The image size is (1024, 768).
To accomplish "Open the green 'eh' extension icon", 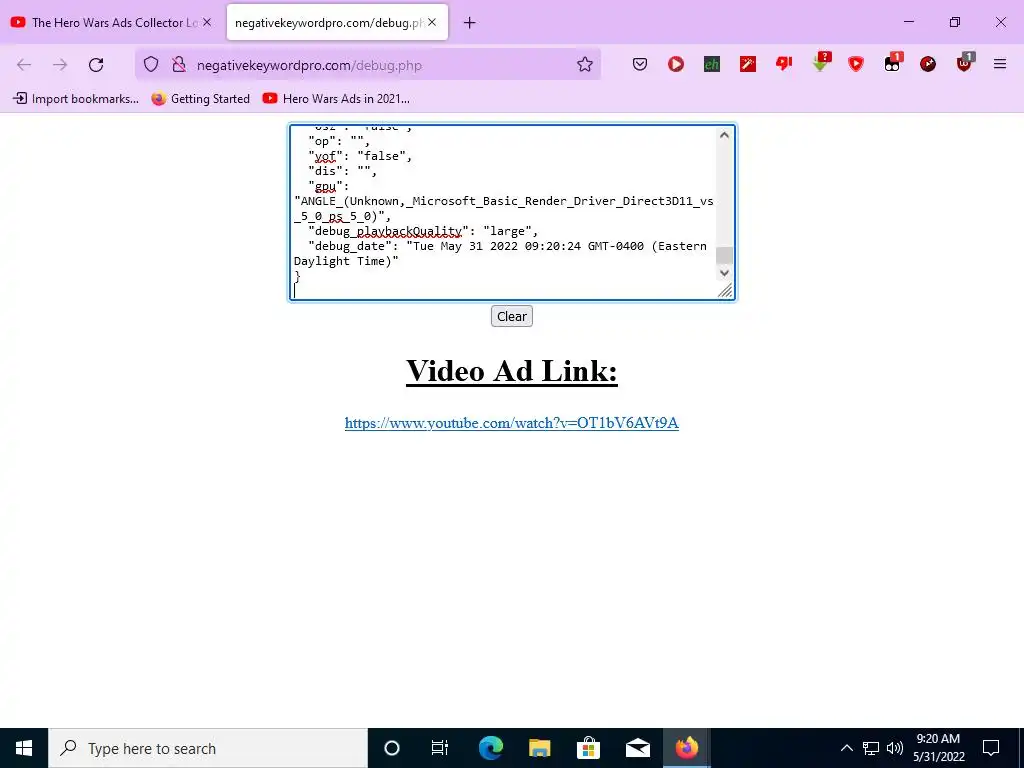I will click(x=712, y=64).
